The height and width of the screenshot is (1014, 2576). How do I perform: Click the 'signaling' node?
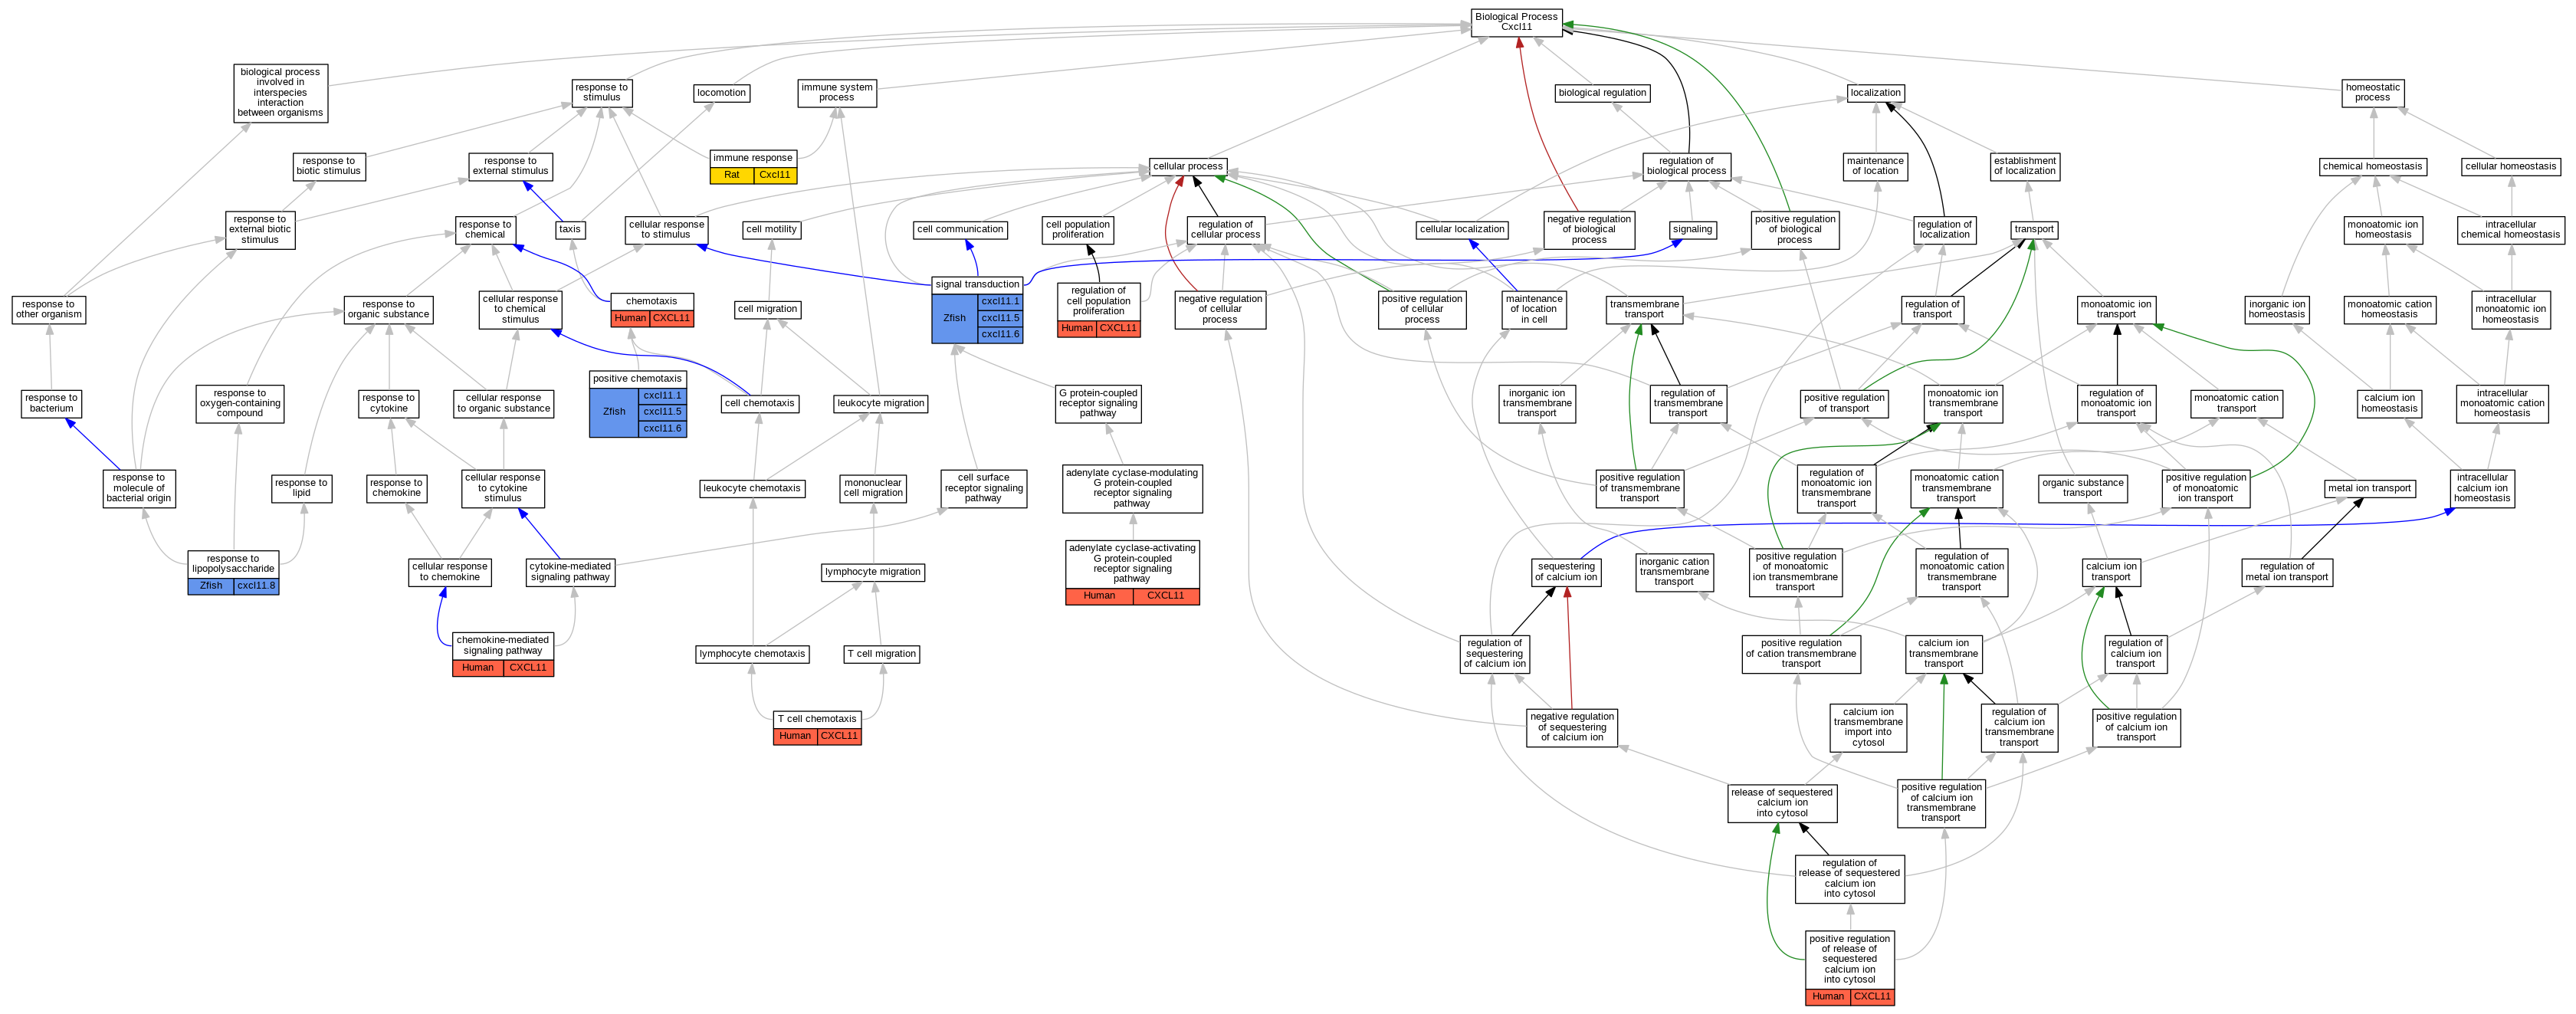(1692, 230)
